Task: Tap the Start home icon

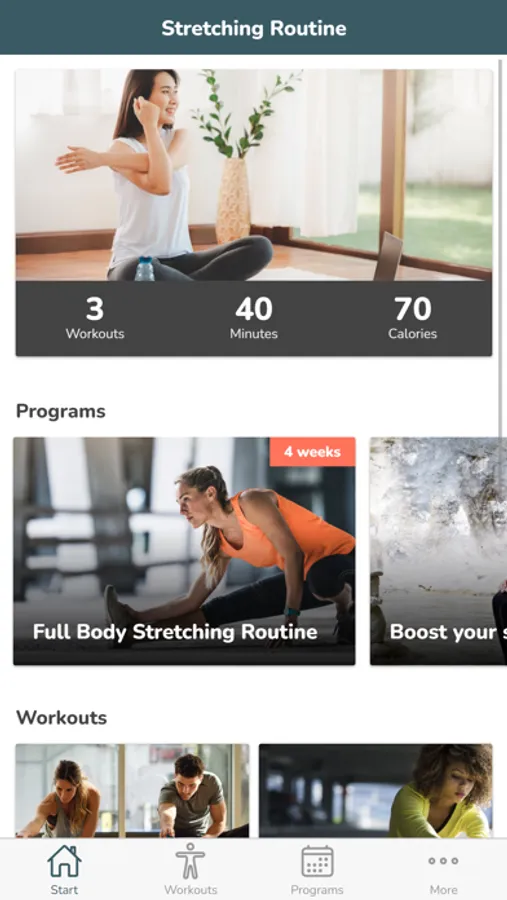Action: (x=64, y=861)
